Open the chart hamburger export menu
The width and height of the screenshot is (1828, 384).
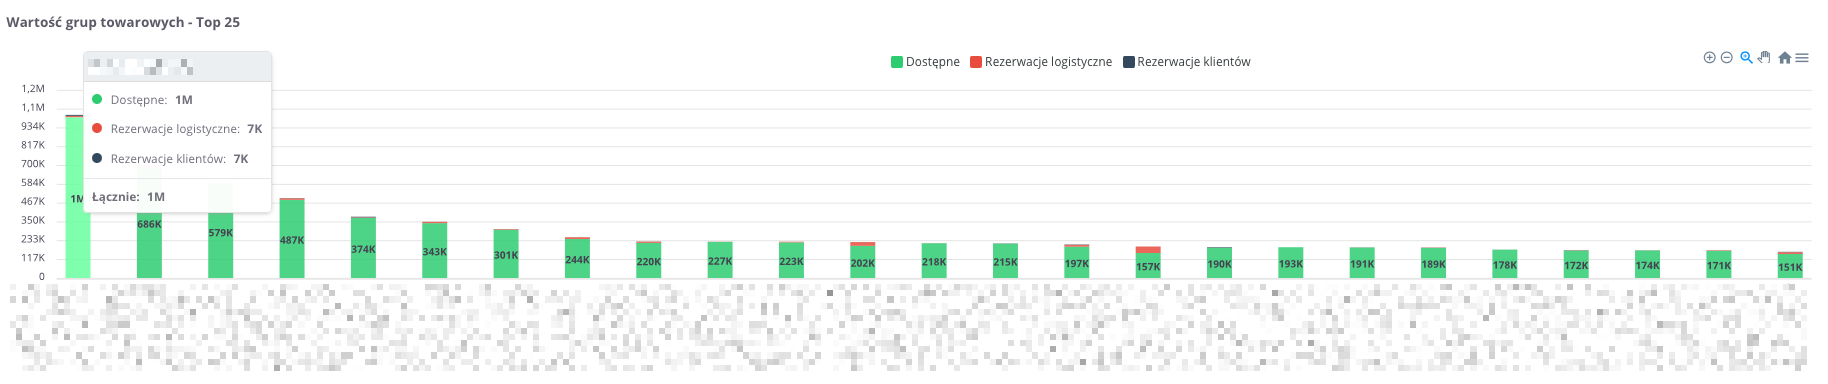[1802, 58]
